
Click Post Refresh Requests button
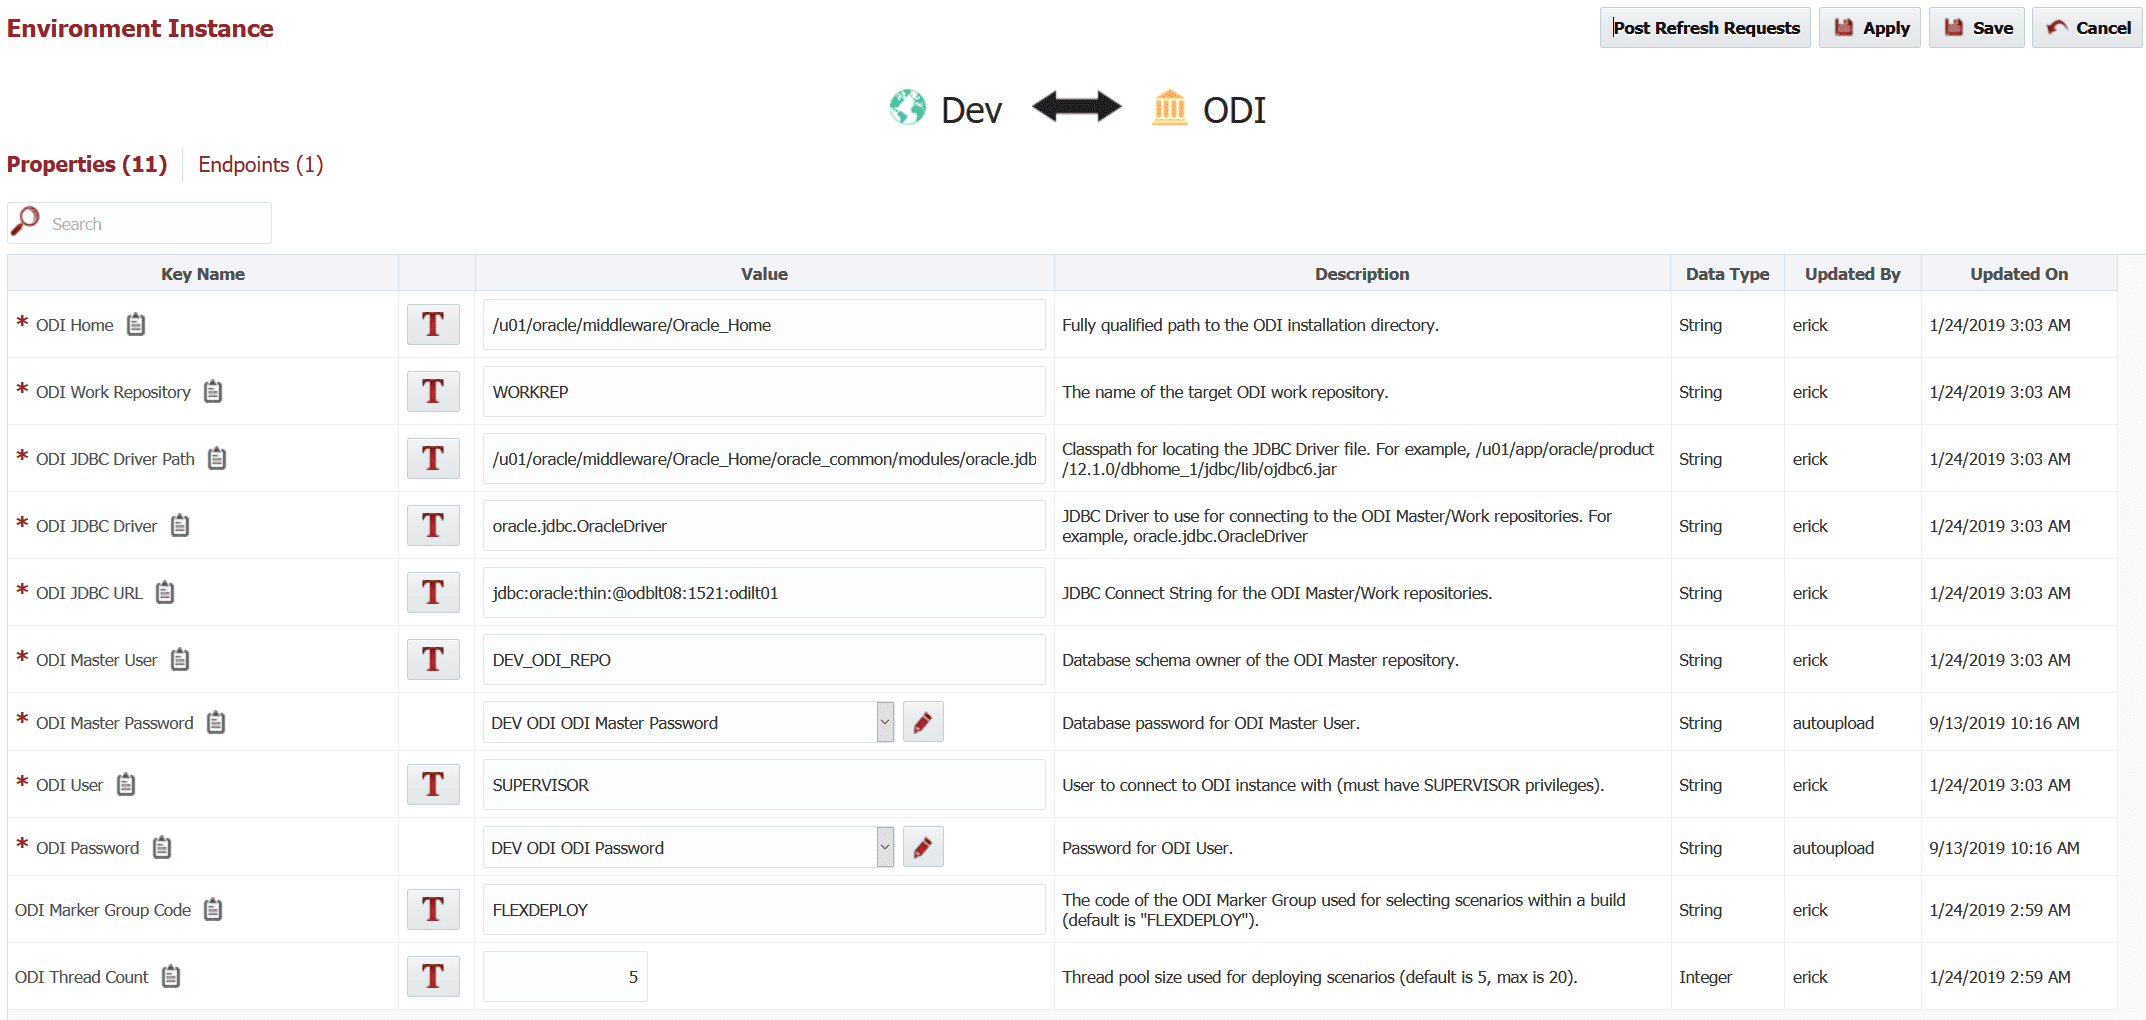click(1705, 28)
